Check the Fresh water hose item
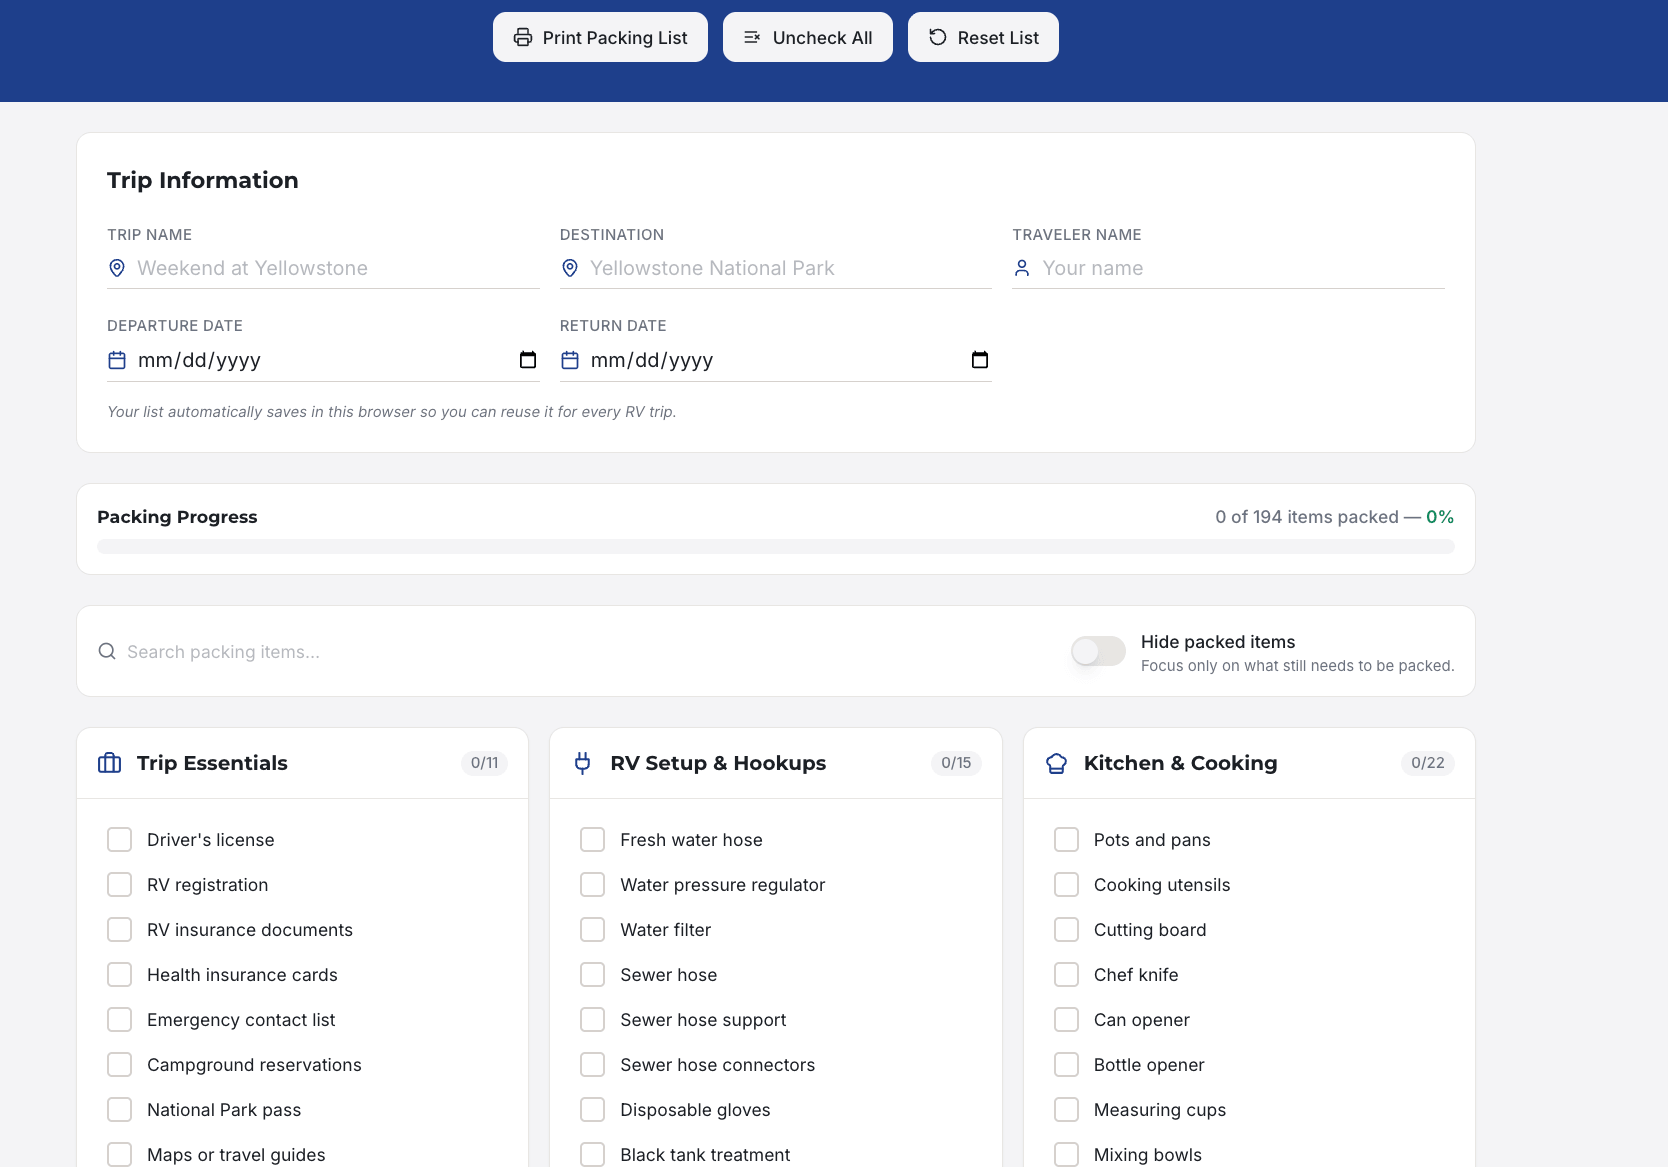1668x1167 pixels. pos(593,840)
